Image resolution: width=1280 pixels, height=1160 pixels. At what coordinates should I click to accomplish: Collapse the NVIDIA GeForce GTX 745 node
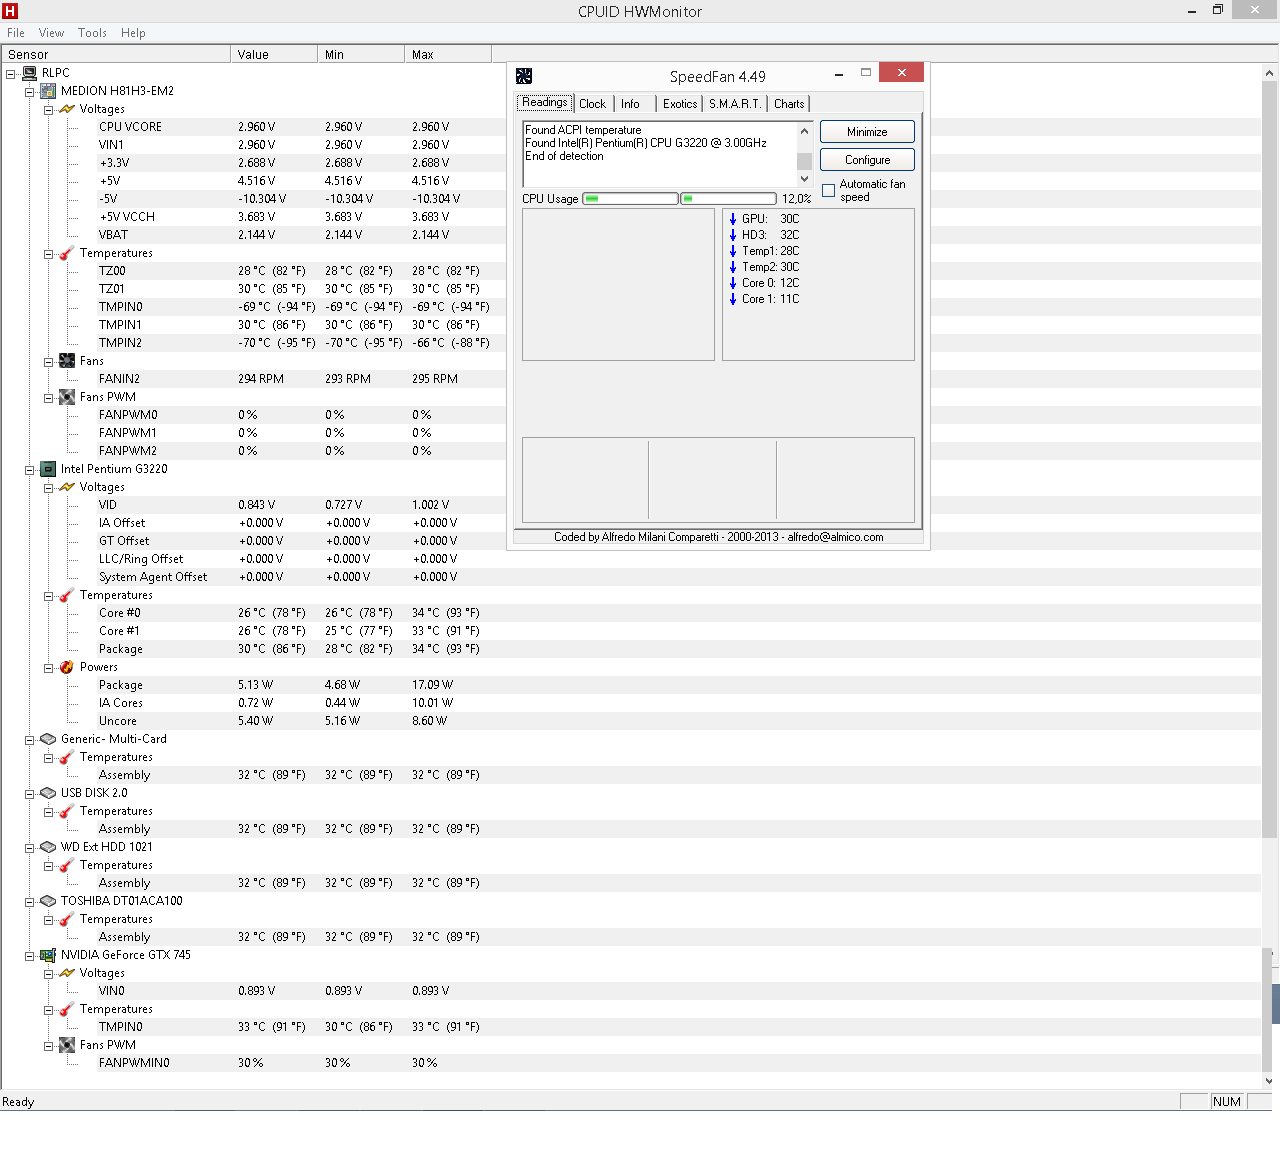(x=30, y=956)
